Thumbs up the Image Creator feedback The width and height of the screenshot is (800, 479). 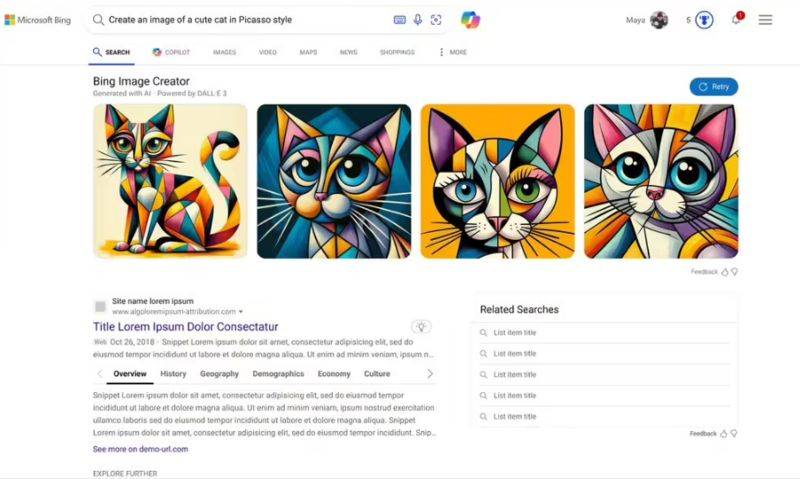(725, 272)
